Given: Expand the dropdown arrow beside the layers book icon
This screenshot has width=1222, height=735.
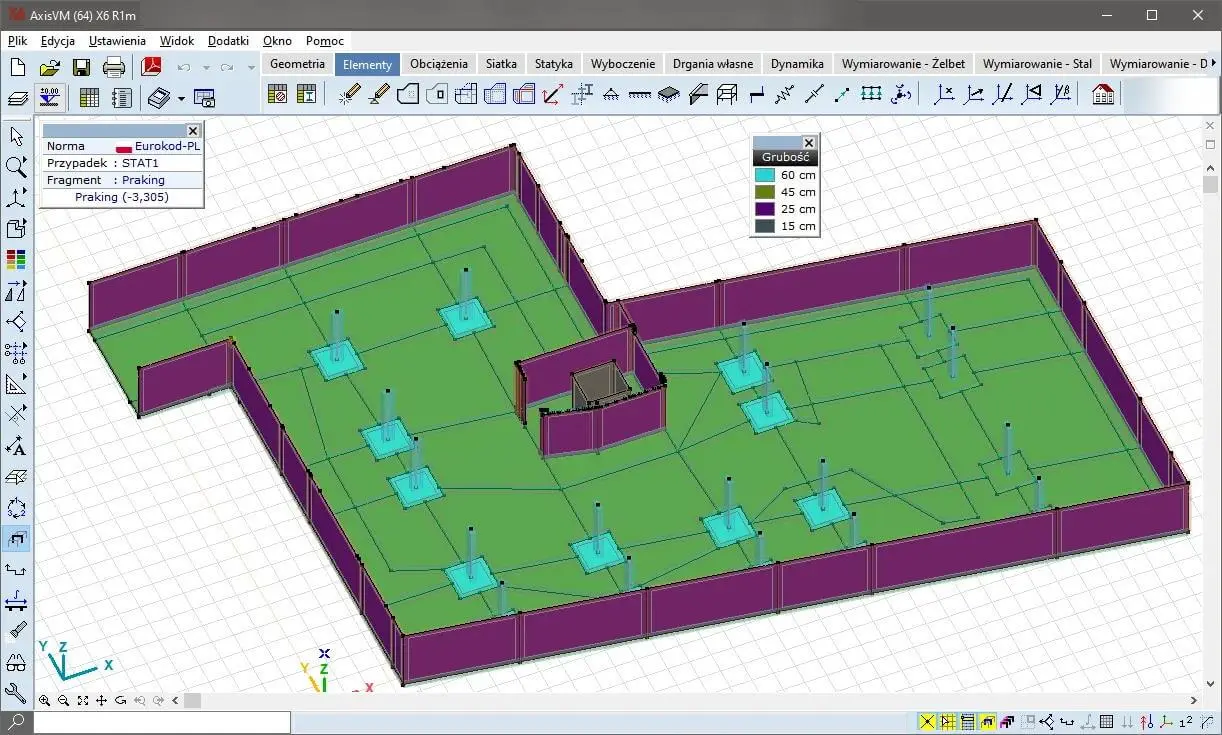Looking at the screenshot, I should pos(181,98).
